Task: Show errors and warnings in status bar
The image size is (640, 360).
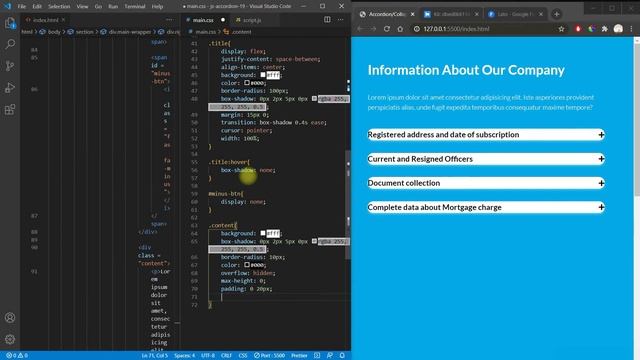Action: coord(17,356)
